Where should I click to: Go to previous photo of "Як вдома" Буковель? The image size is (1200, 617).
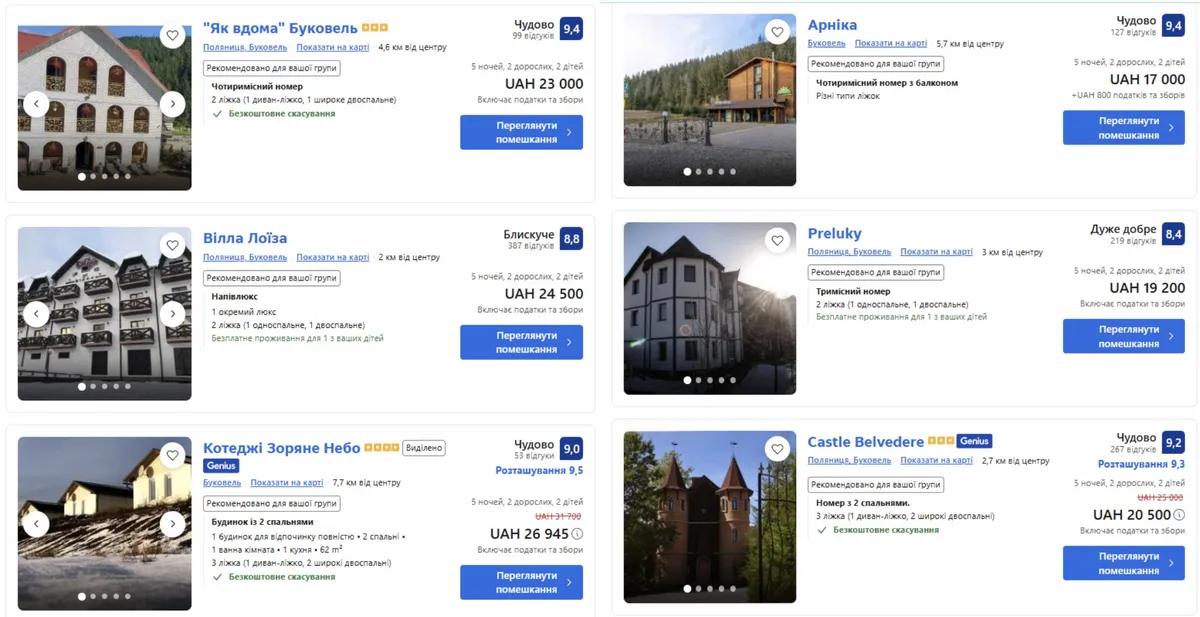click(x=36, y=103)
